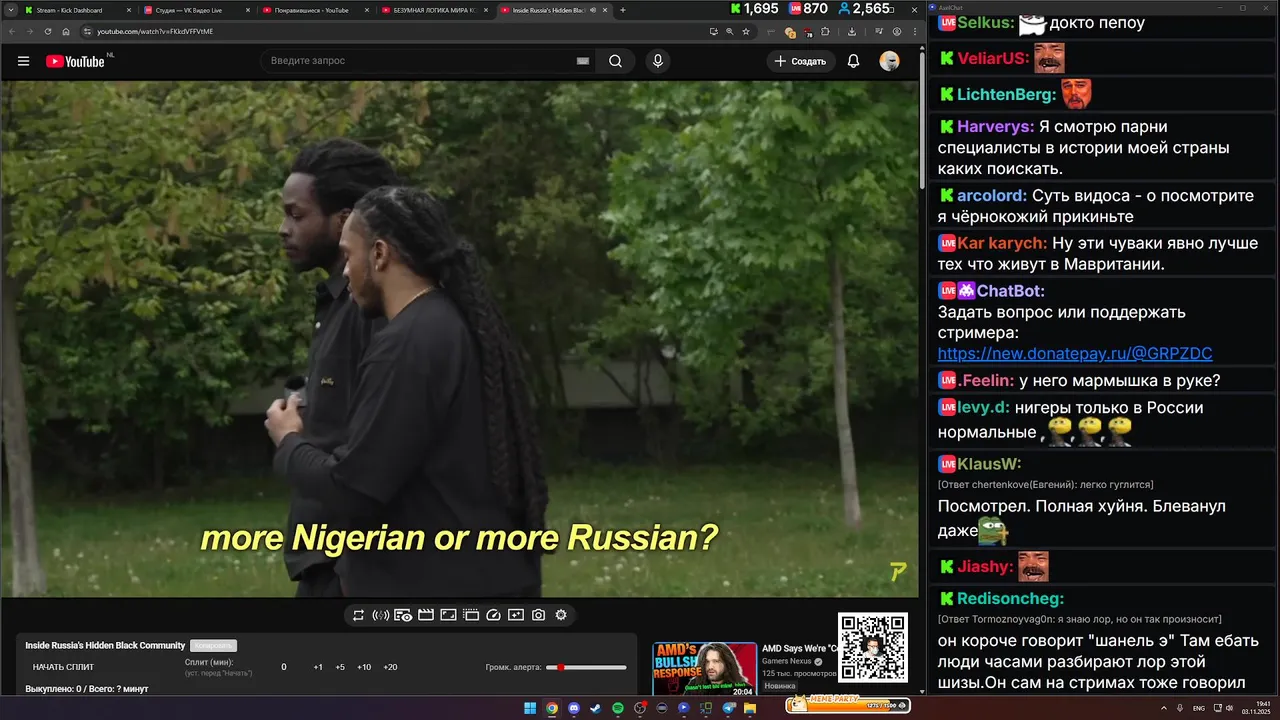This screenshot has height=720, width=1280.
Task: Open the browser three-dot menu
Action: pos(915,31)
